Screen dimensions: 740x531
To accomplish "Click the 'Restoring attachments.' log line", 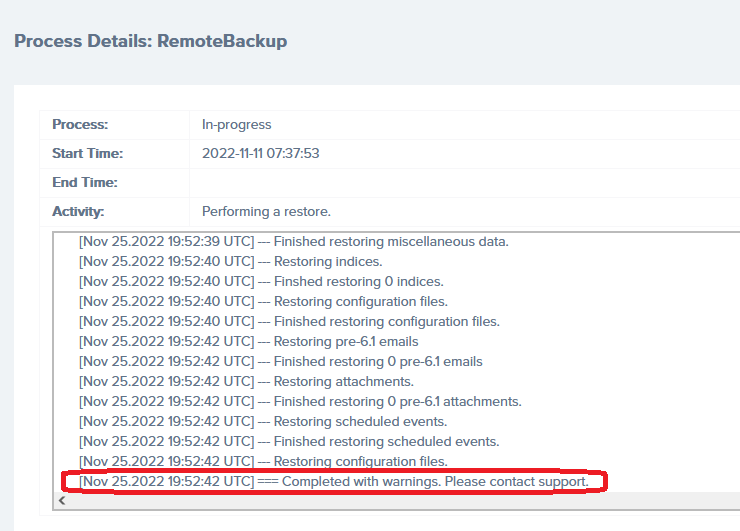I will coord(246,381).
